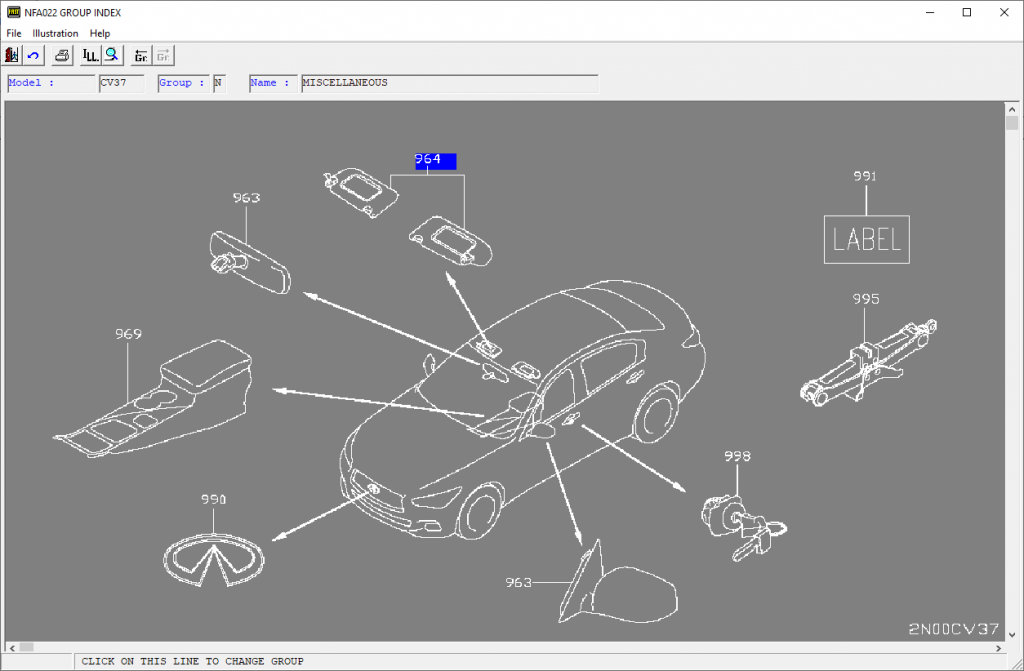
Task: Click the Model input field showing CV37
Action: 121,83
